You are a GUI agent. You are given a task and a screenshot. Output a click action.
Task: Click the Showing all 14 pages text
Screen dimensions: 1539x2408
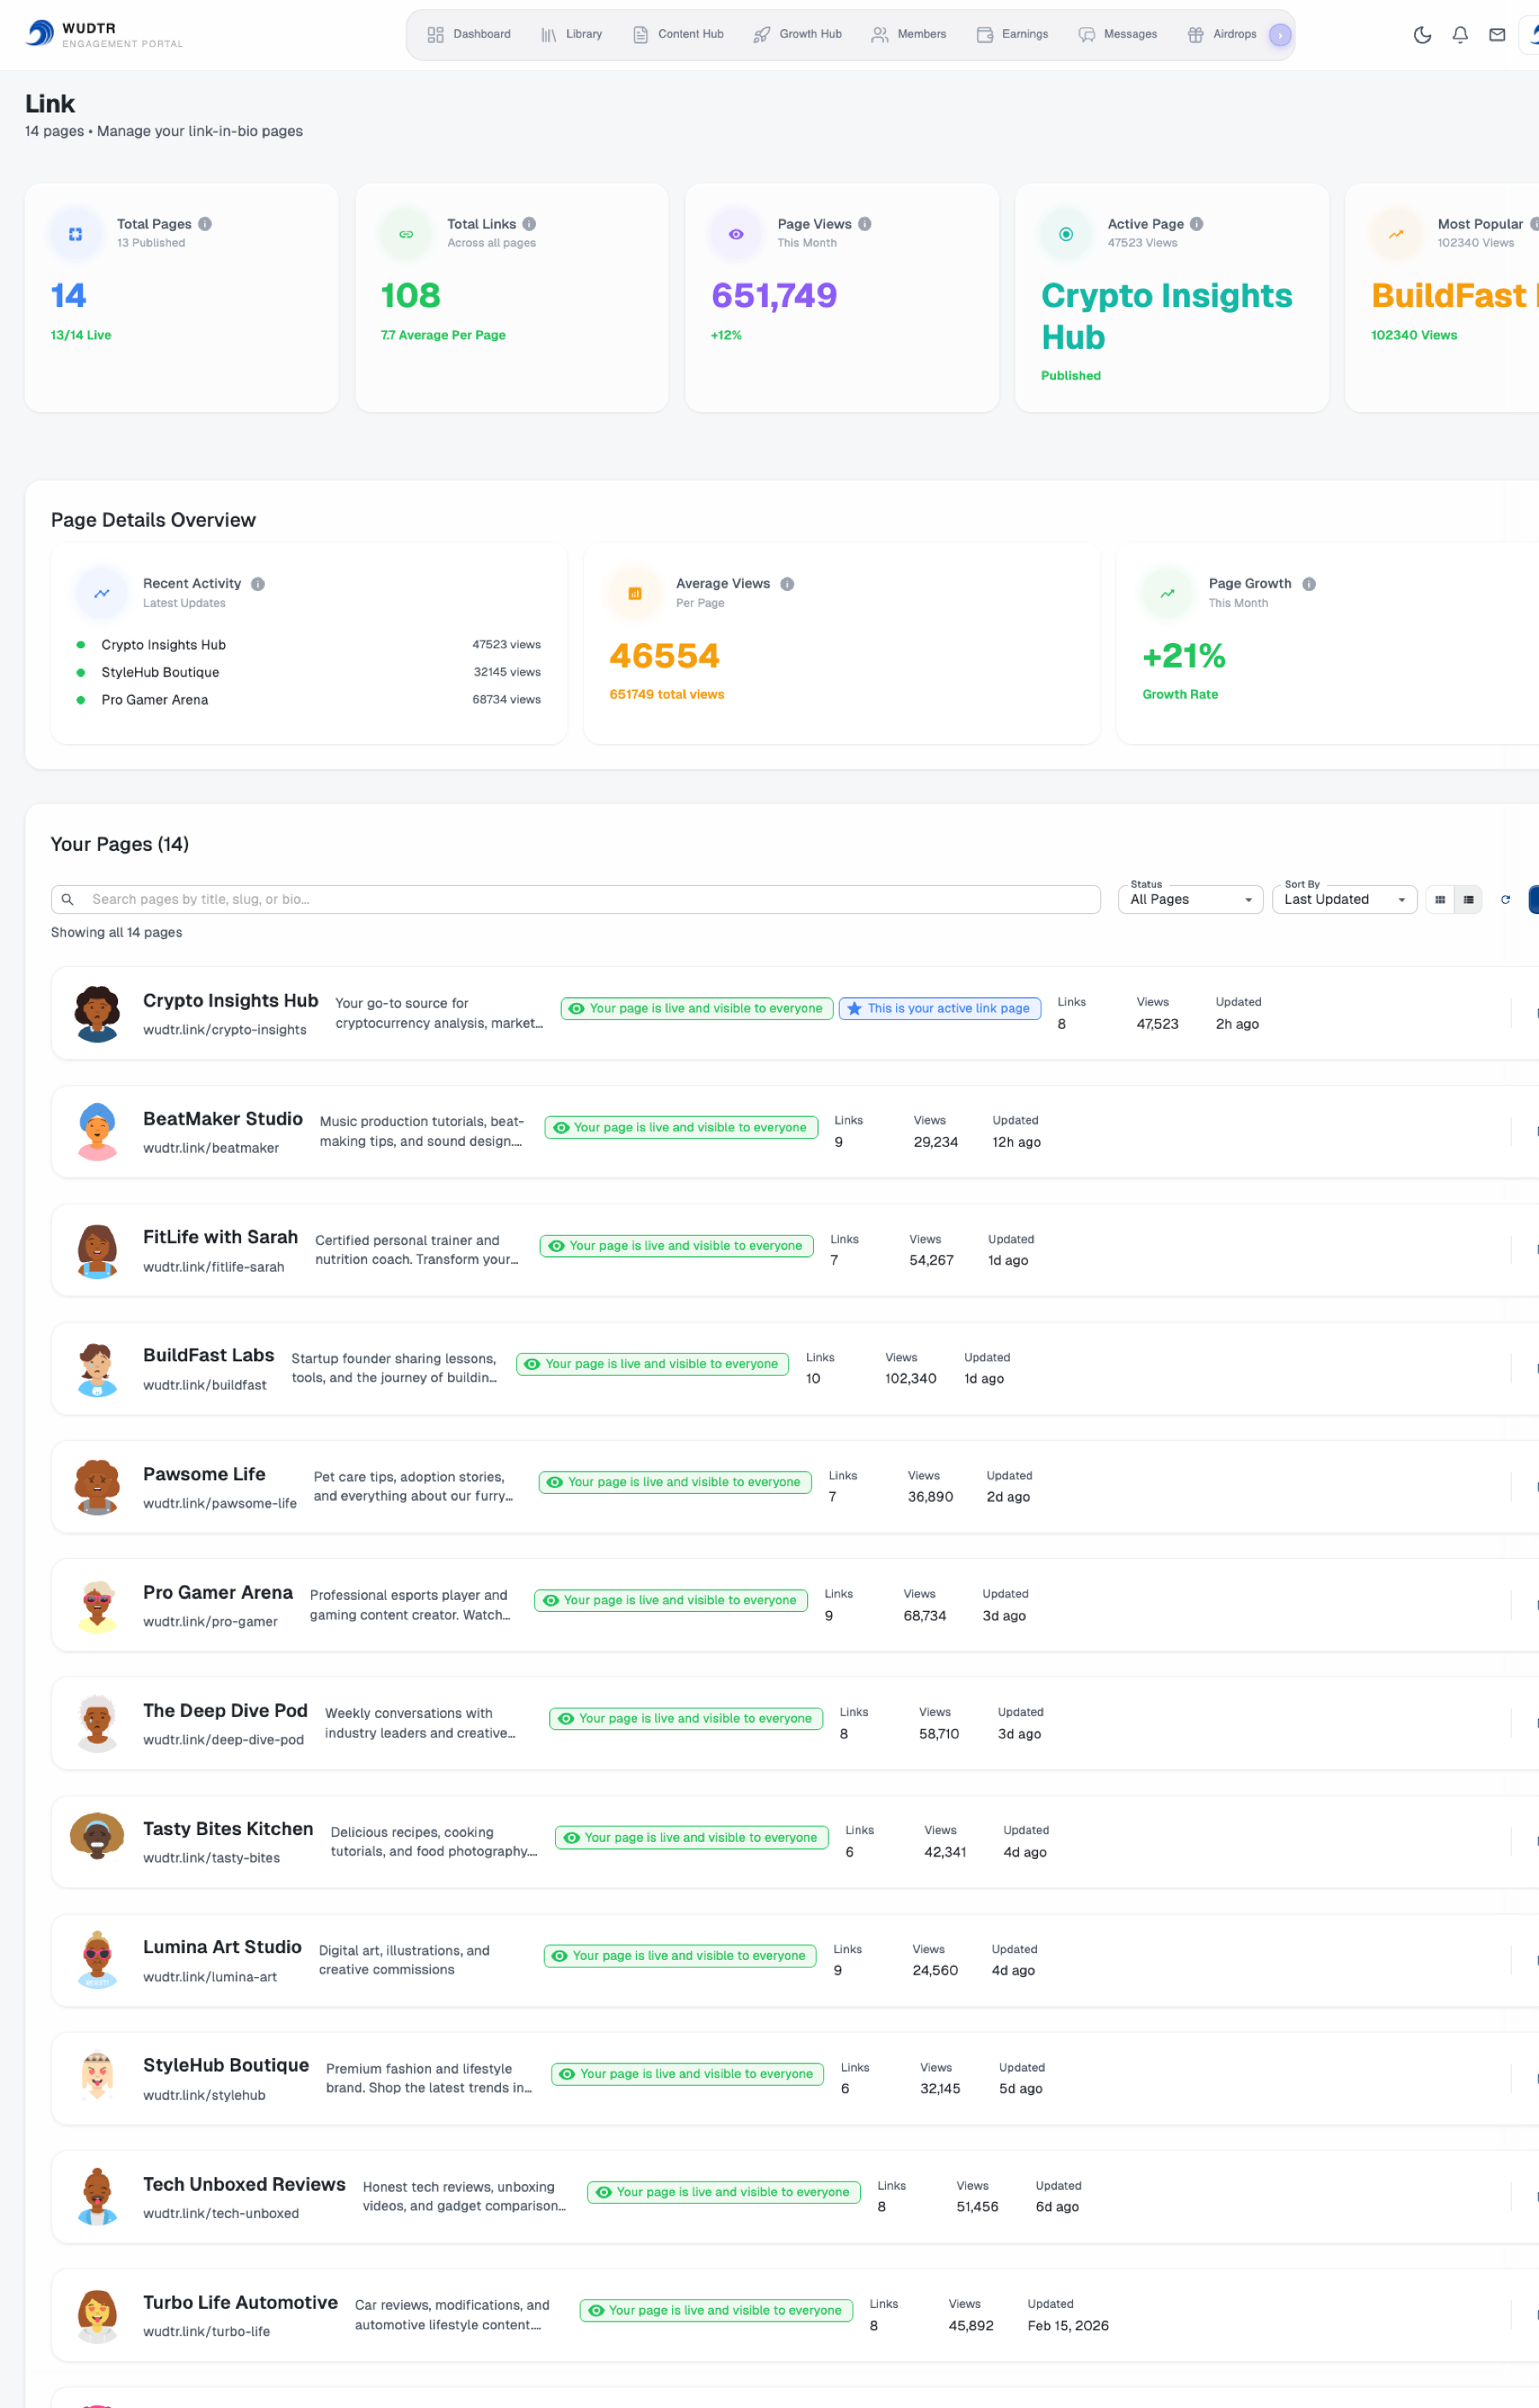[x=116, y=932]
